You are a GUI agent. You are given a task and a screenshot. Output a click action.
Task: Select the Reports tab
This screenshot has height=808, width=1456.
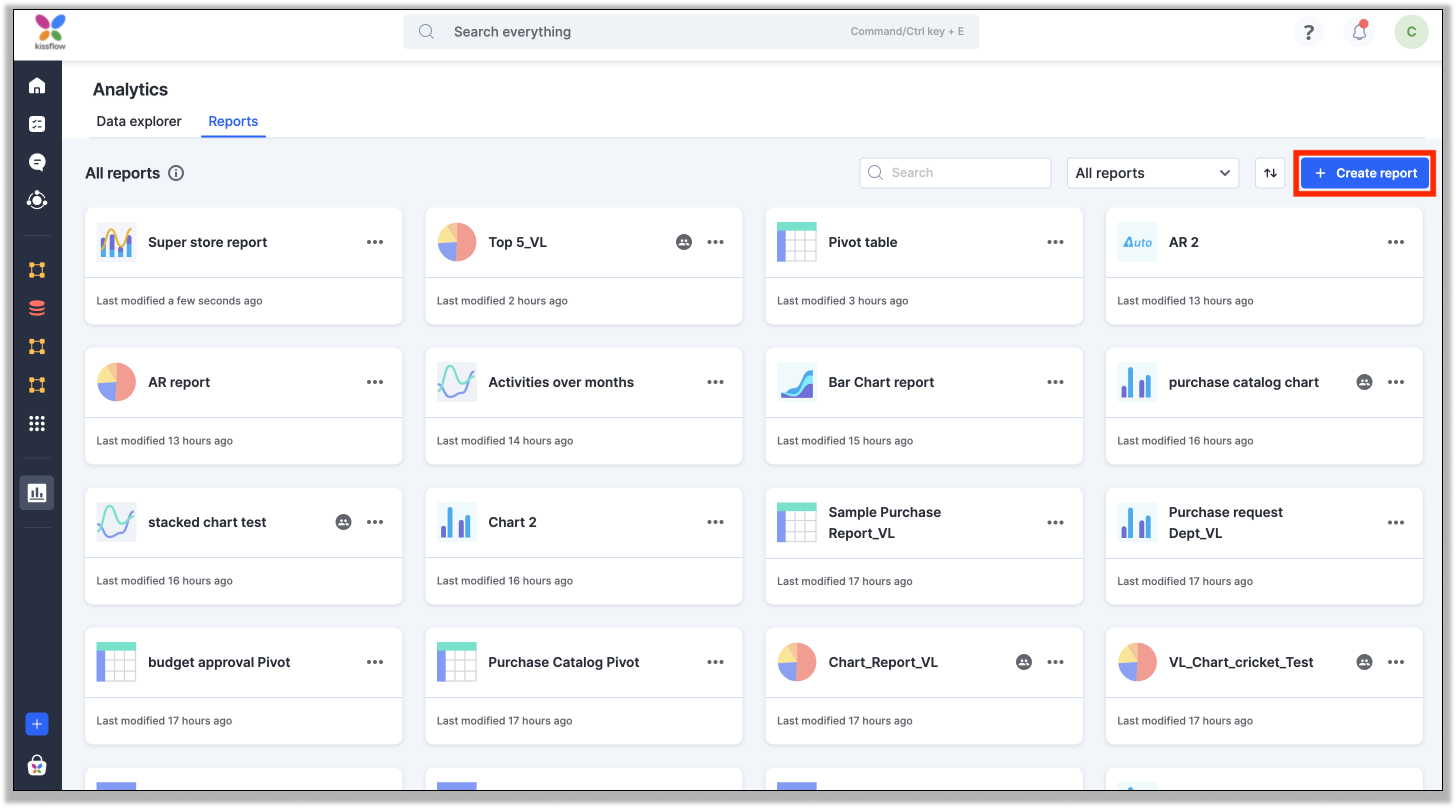pyautogui.click(x=233, y=121)
